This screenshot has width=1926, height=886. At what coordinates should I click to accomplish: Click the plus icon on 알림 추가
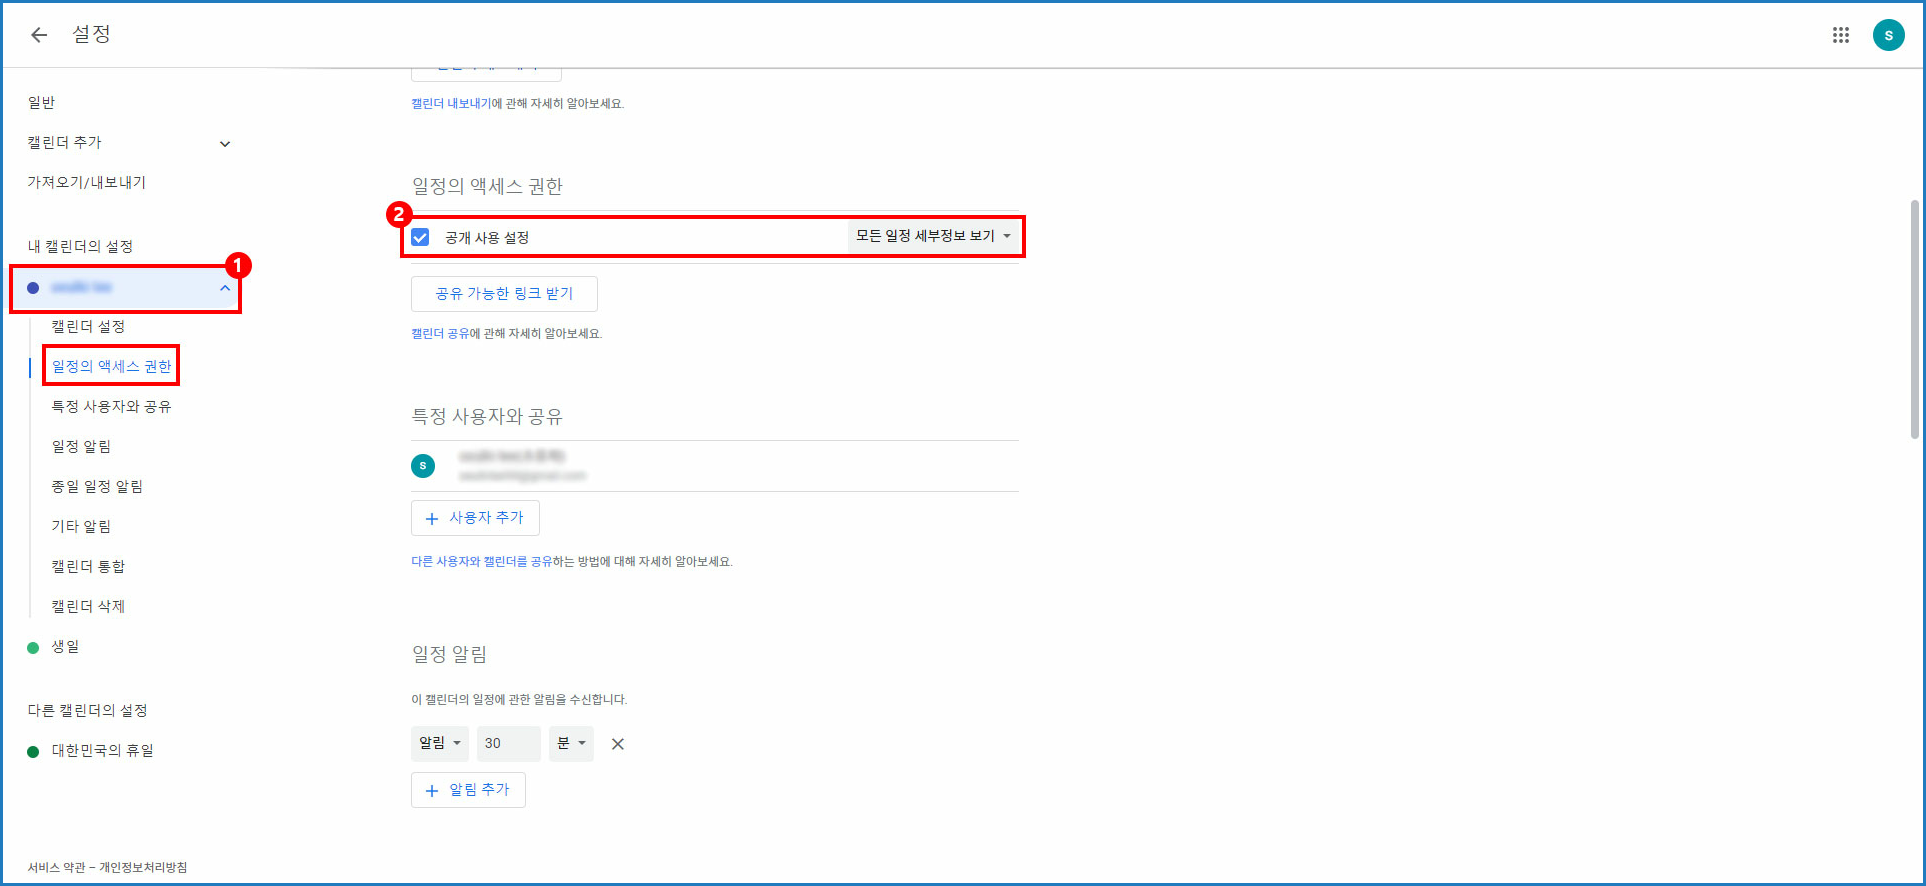[x=432, y=790]
